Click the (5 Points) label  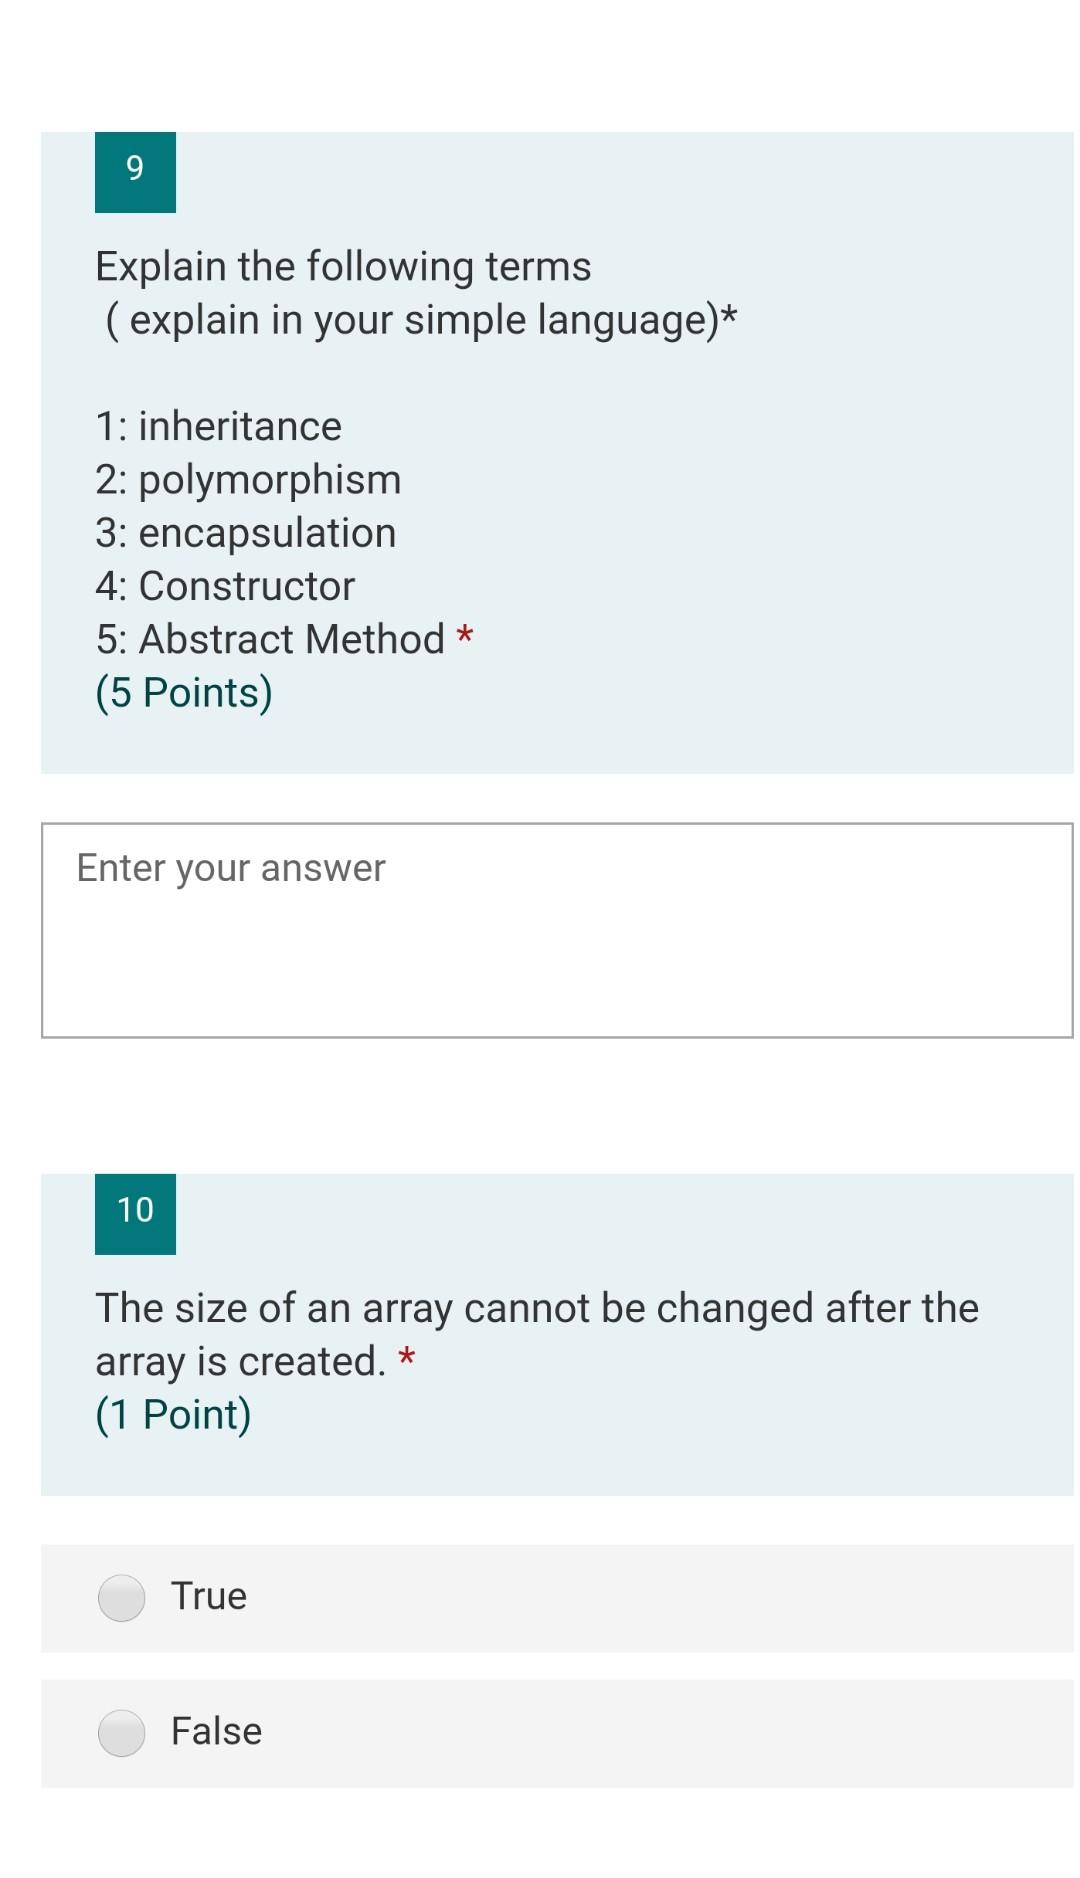coord(184,691)
